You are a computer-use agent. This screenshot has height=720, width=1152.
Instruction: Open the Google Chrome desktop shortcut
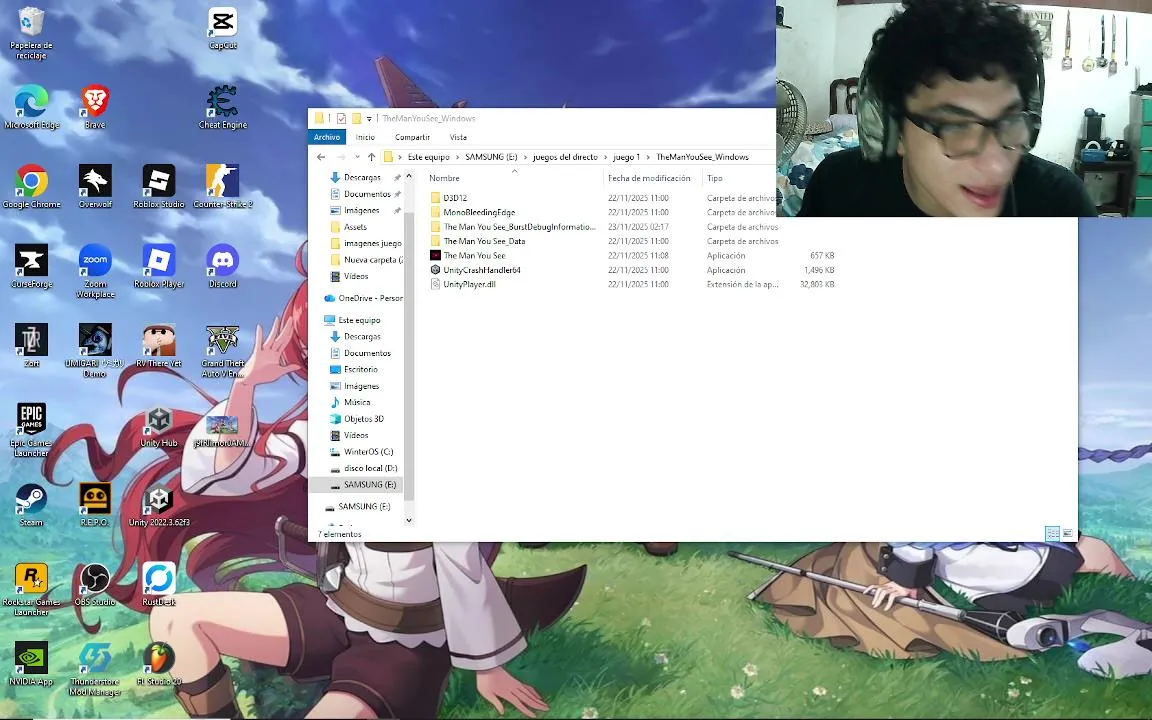tap(32, 187)
